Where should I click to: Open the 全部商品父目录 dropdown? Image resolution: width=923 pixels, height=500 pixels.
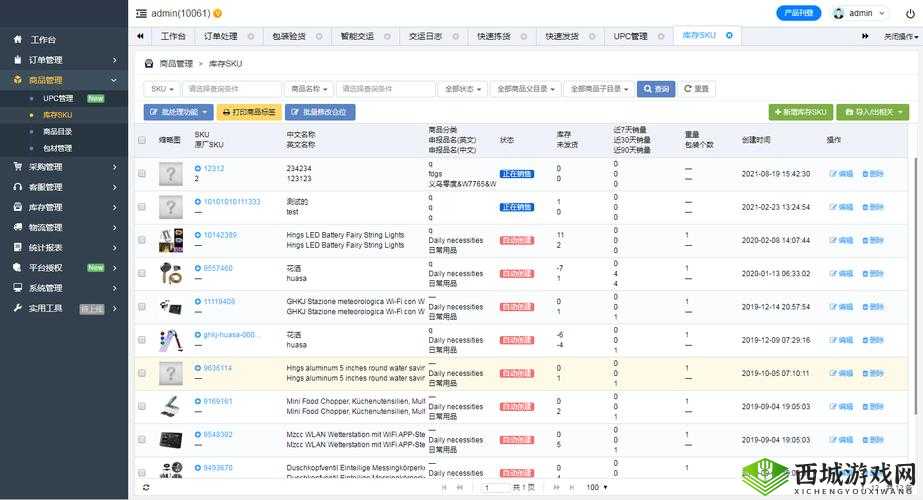[x=526, y=89]
